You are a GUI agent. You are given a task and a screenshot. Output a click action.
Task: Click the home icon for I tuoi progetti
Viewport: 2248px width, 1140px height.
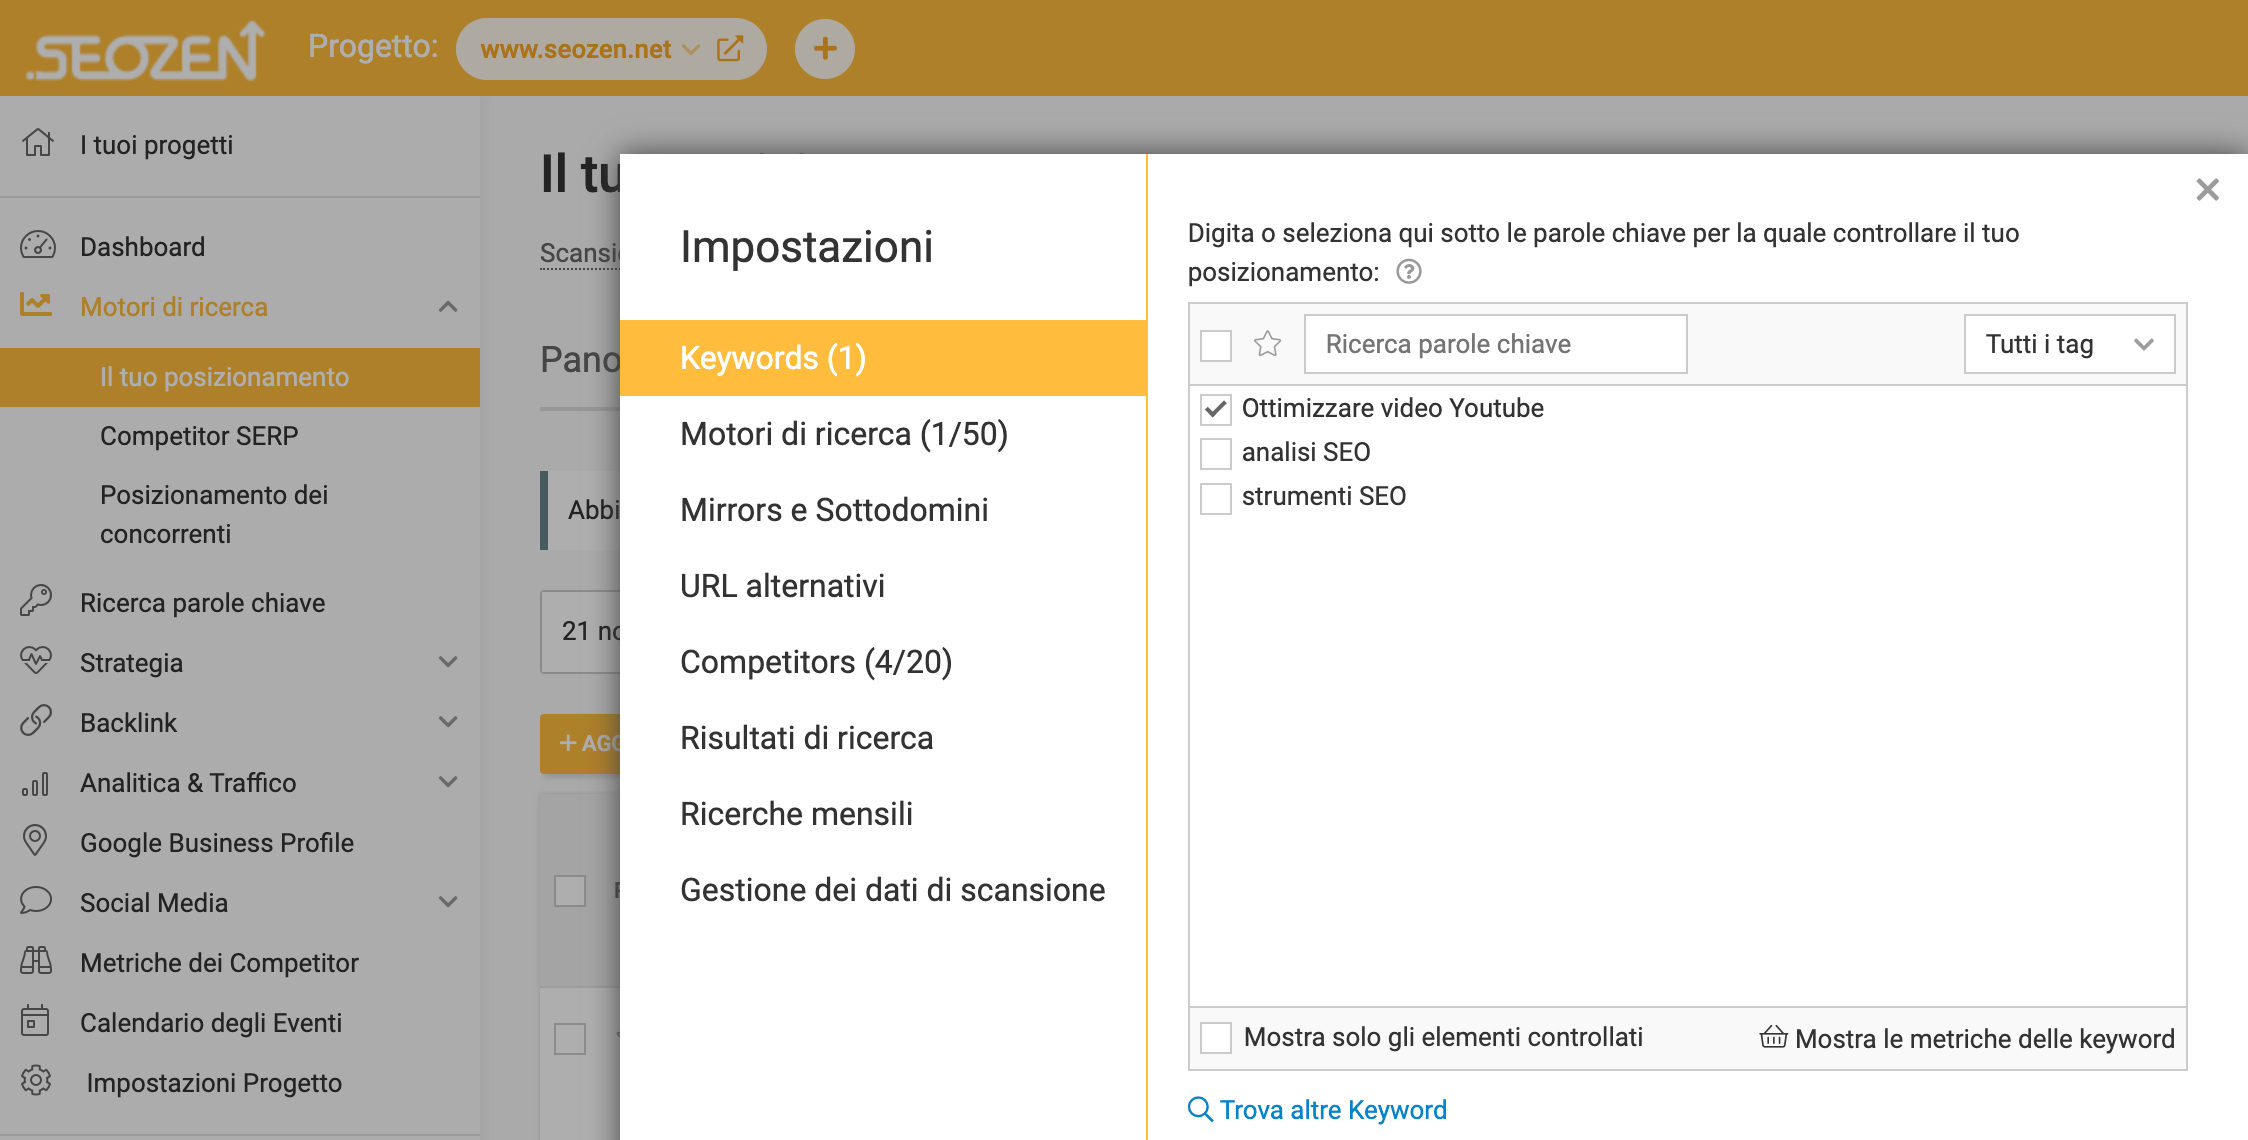click(38, 143)
